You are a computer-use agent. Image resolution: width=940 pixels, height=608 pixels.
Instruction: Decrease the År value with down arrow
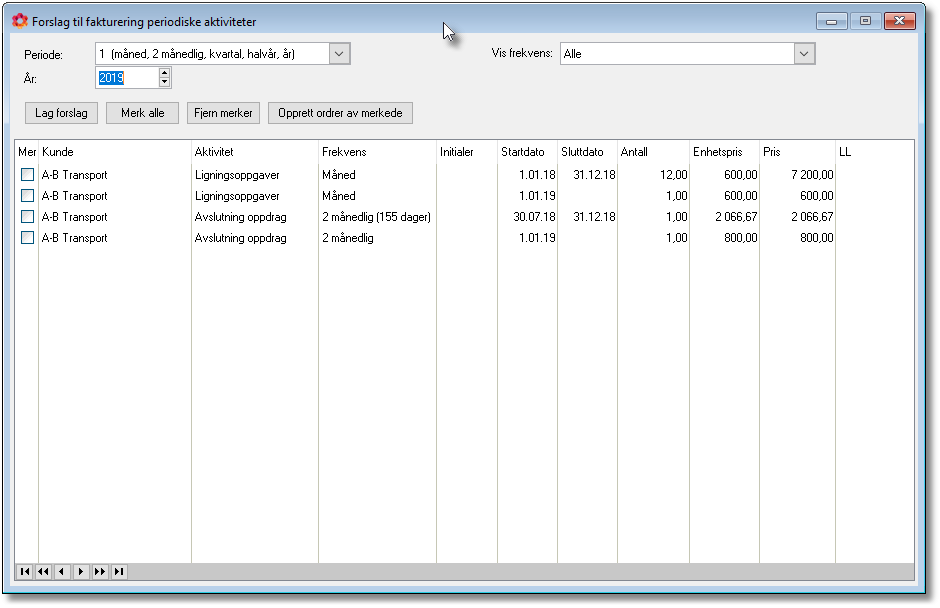164,82
